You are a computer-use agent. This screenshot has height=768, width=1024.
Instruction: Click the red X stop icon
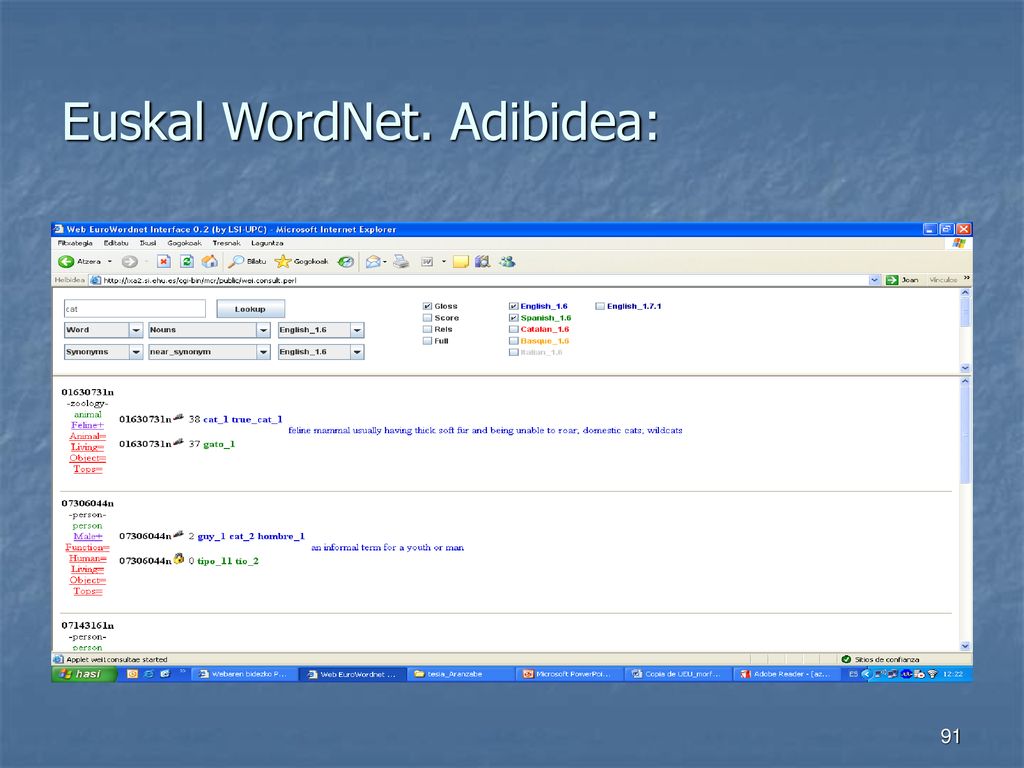[x=163, y=262]
